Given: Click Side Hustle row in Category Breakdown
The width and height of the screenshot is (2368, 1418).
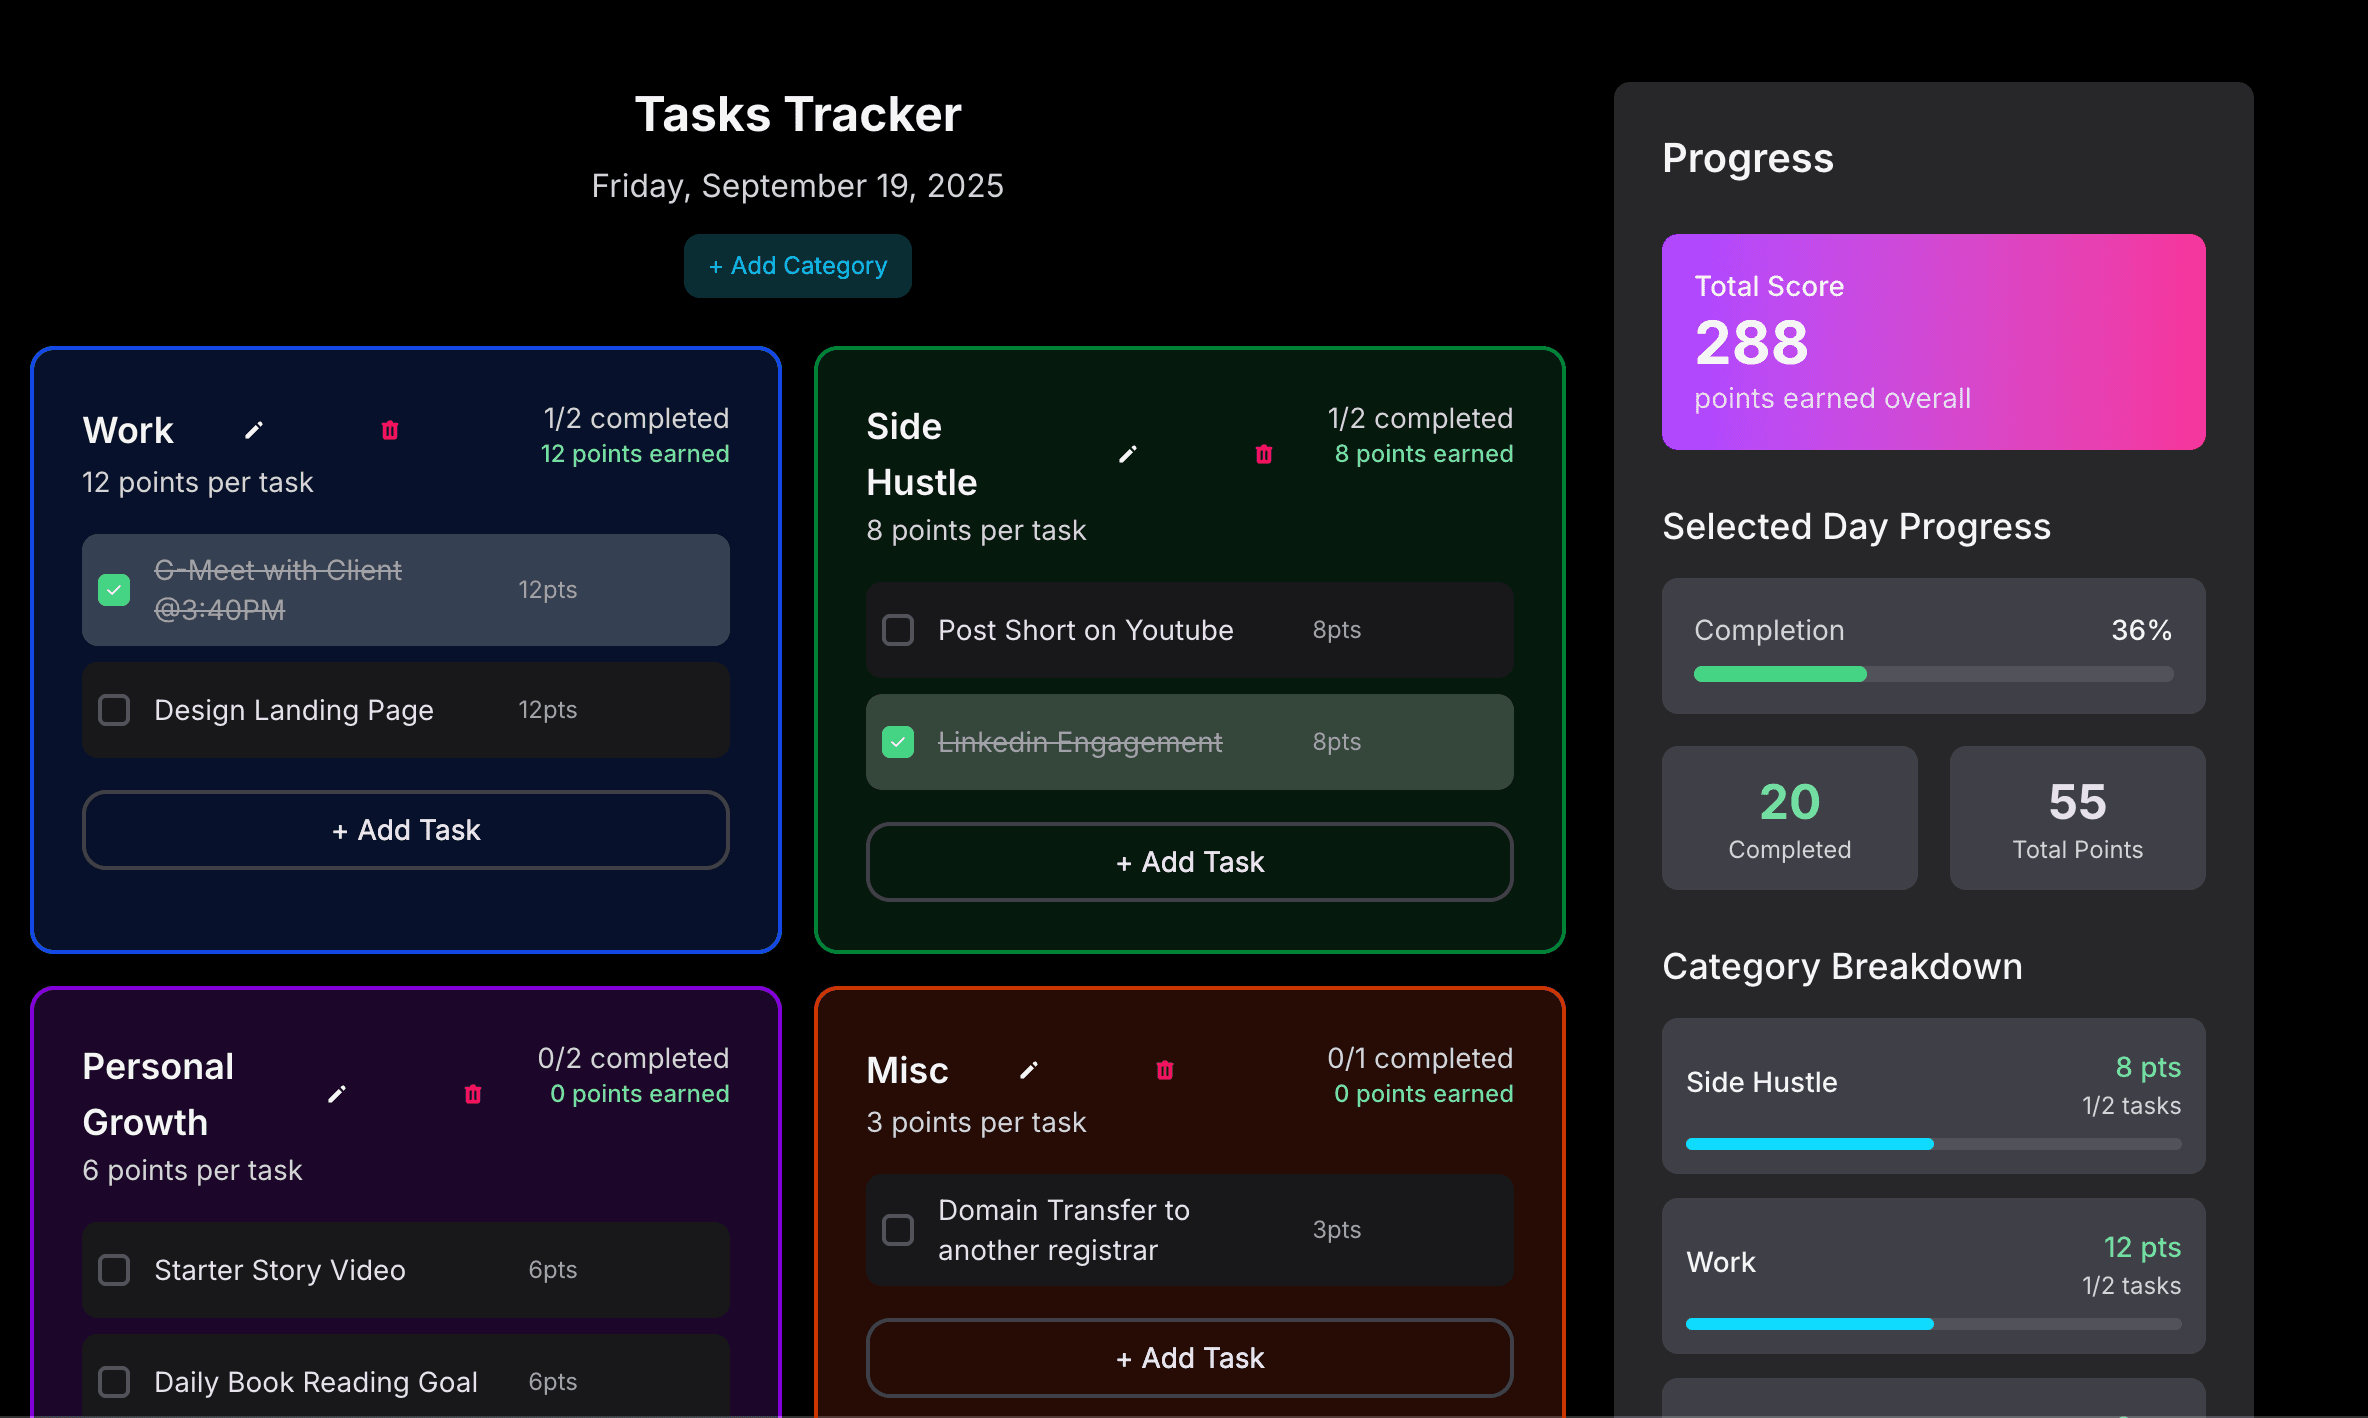Looking at the screenshot, I should (1934, 1096).
